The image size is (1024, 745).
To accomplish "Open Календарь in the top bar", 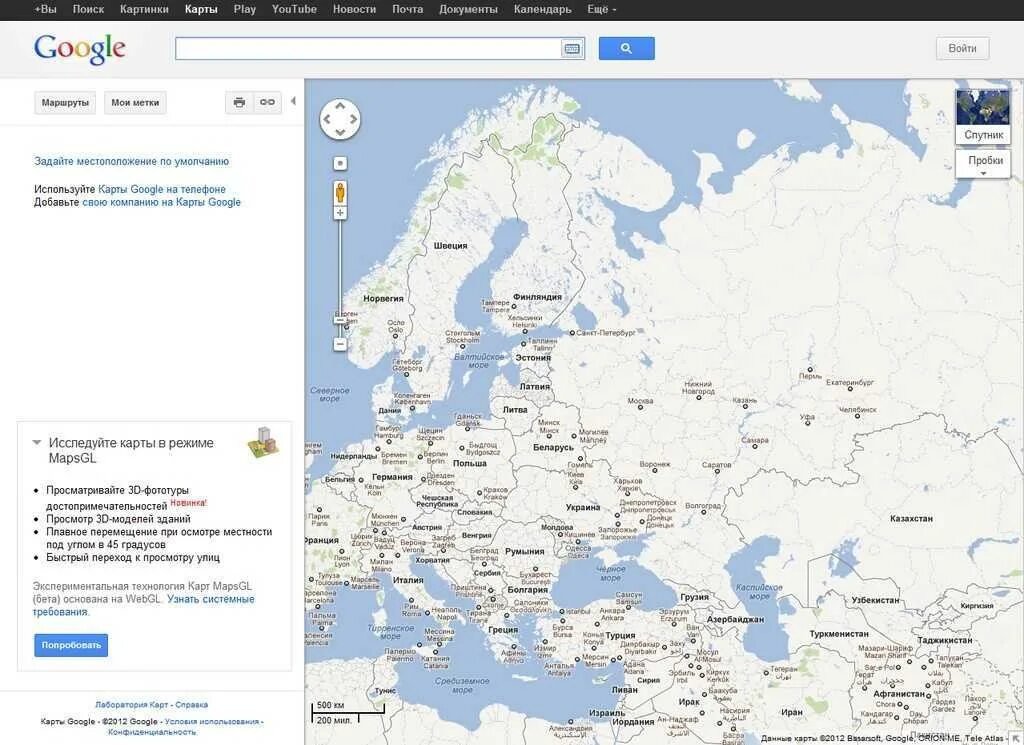I will tap(543, 9).
